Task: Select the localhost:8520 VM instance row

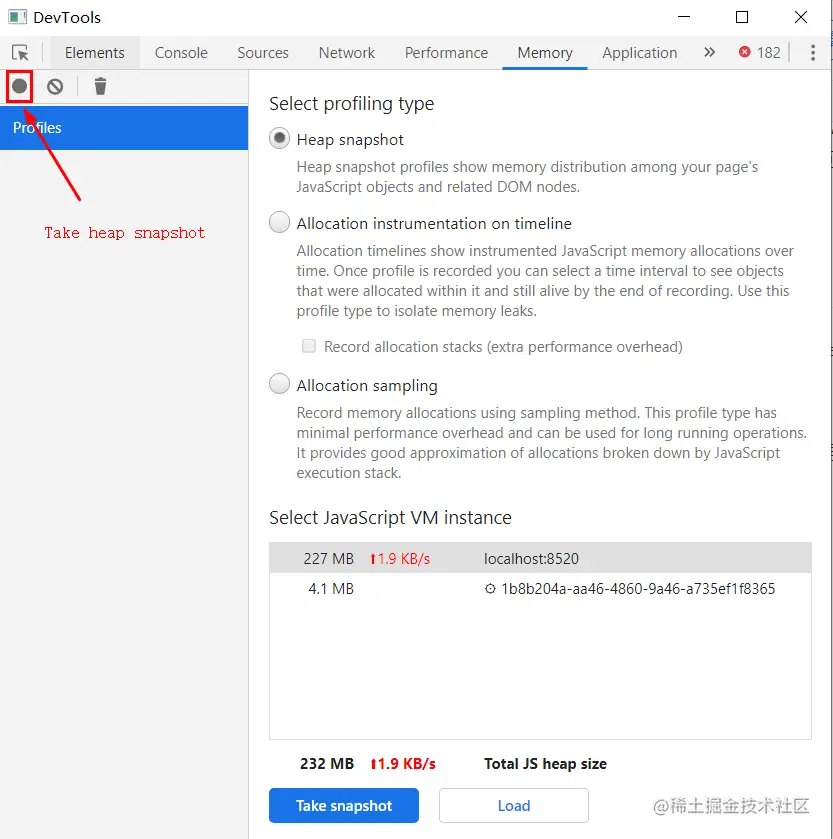Action: pyautogui.click(x=540, y=559)
